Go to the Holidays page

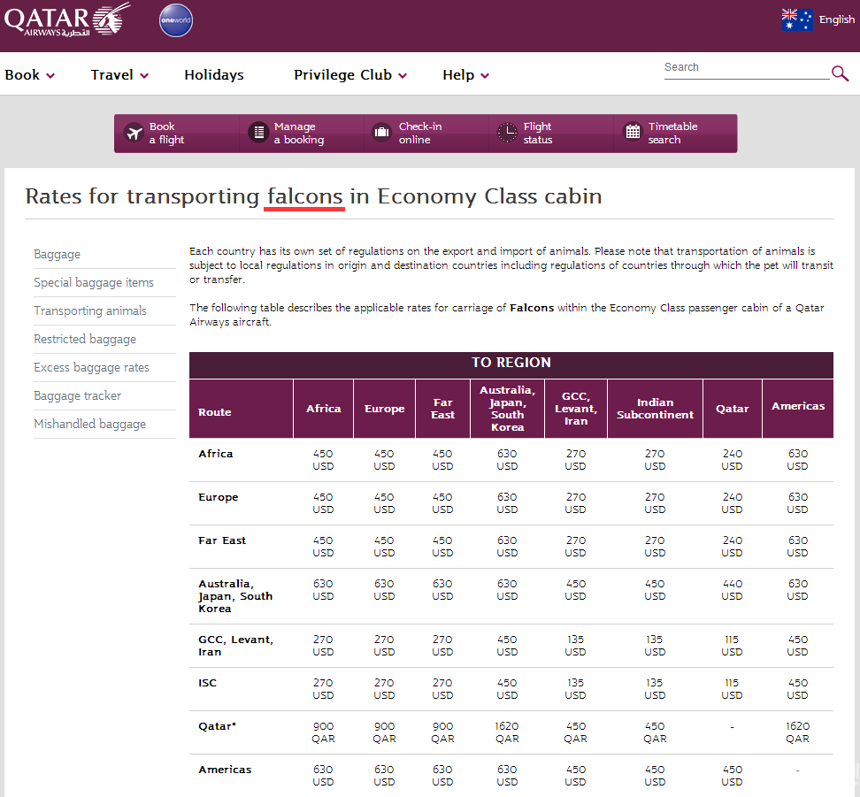[214, 75]
